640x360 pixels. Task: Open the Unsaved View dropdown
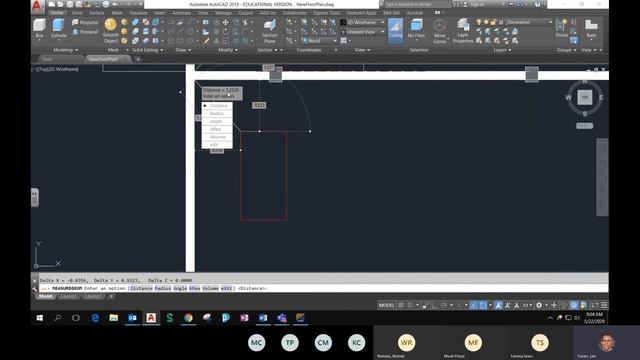363,32
